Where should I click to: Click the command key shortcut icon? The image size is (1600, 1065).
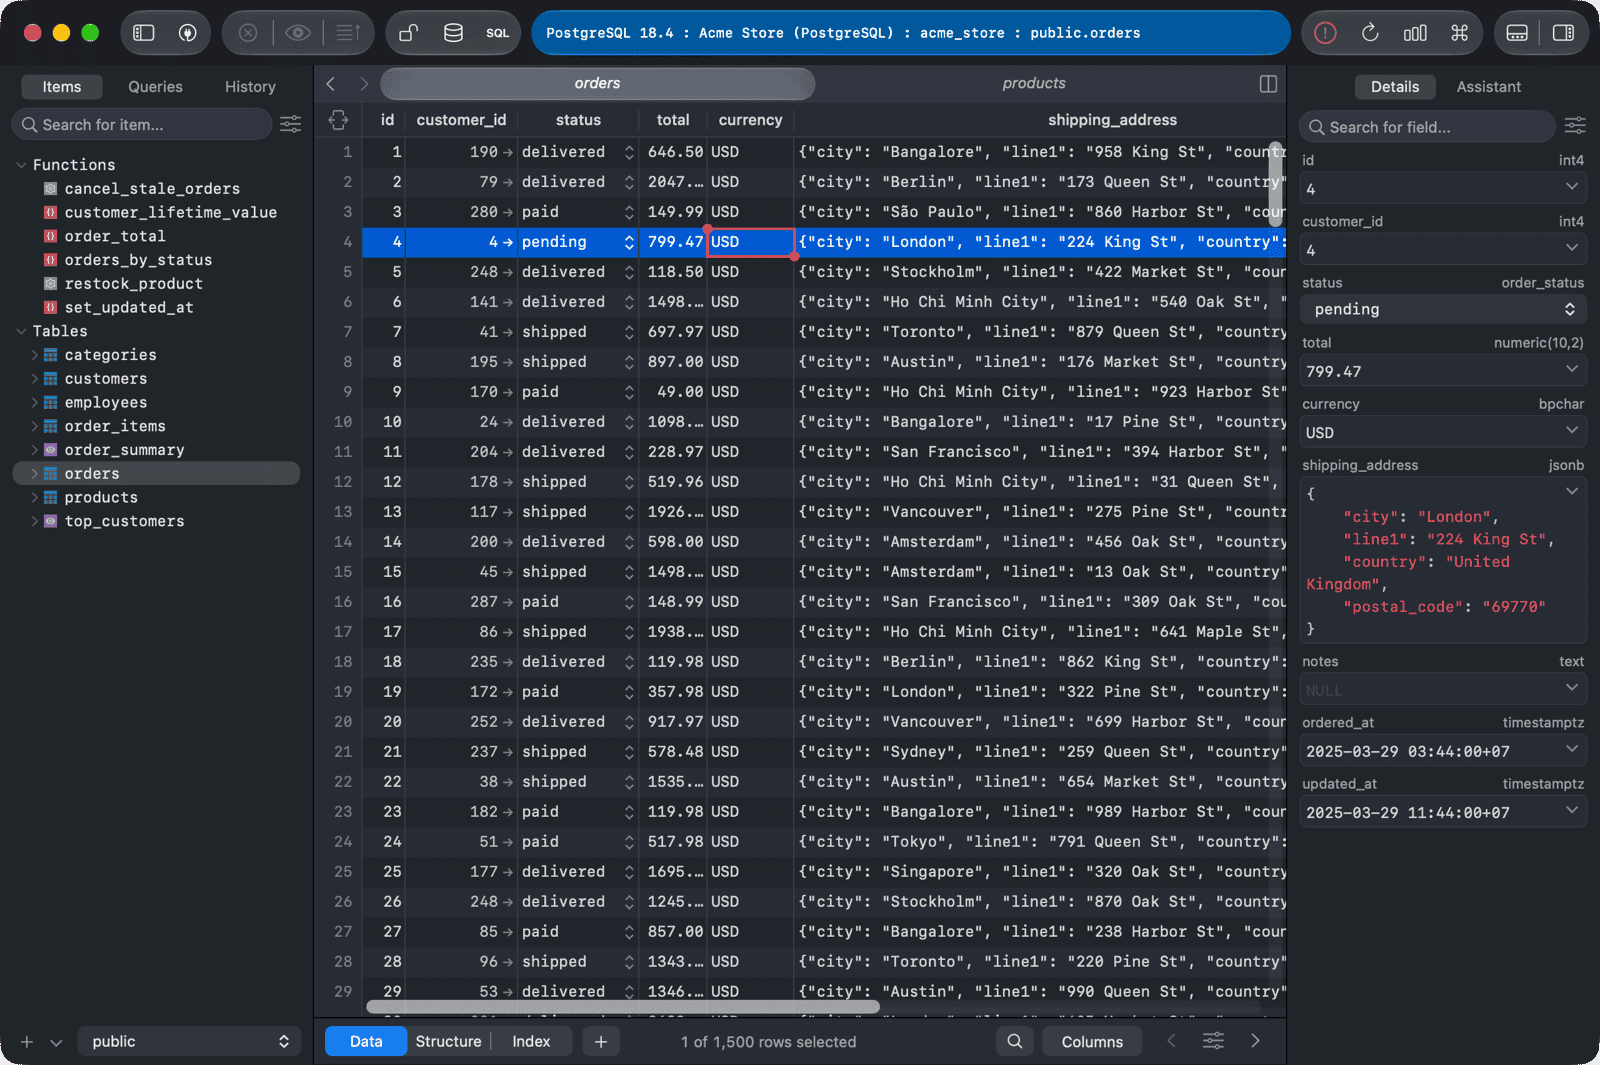point(1459,33)
